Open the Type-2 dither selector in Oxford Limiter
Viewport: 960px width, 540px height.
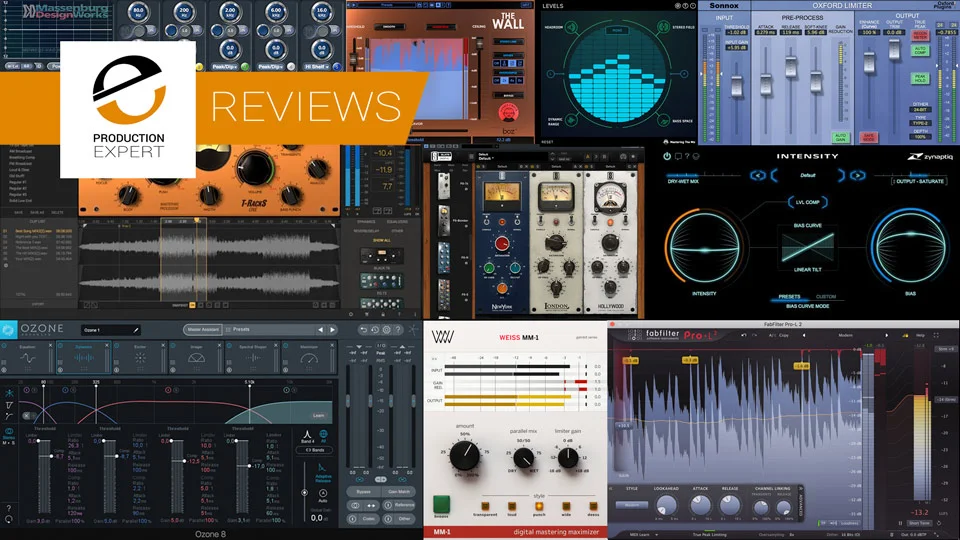click(x=920, y=123)
